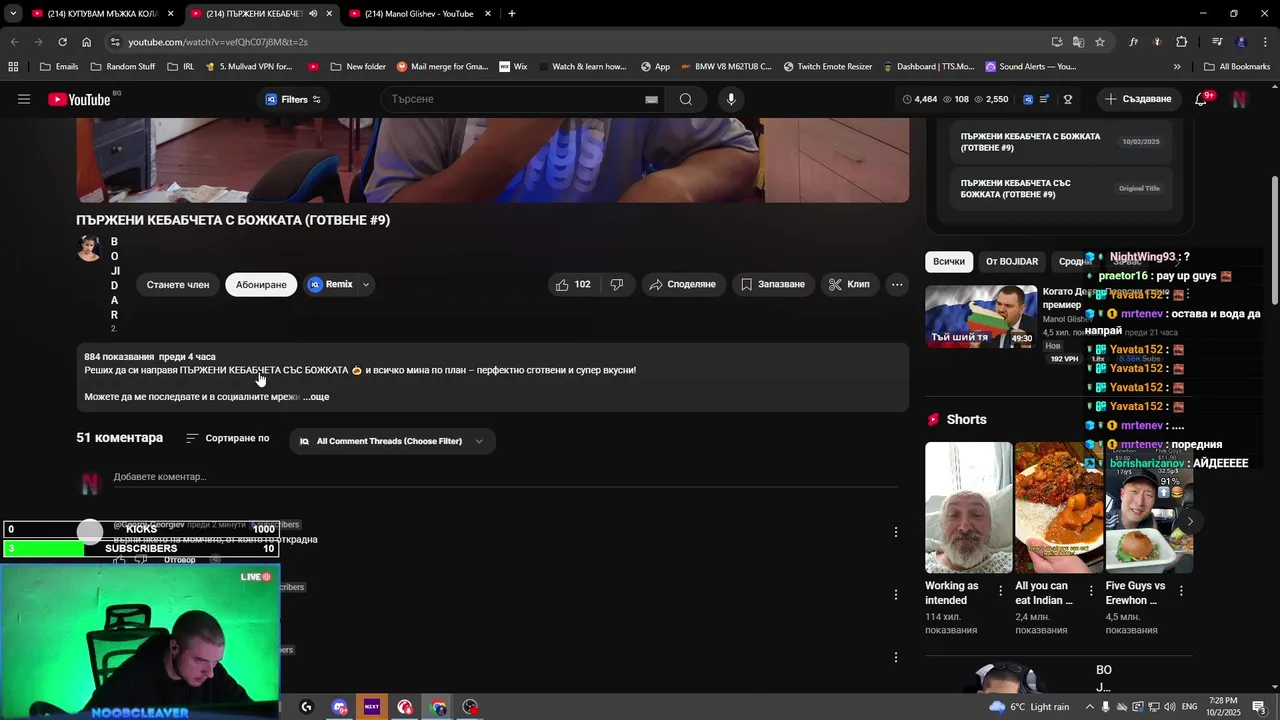Viewport: 1280px width, 720px height.
Task: Open weather widget showing Light rain
Action: (x=1028, y=707)
